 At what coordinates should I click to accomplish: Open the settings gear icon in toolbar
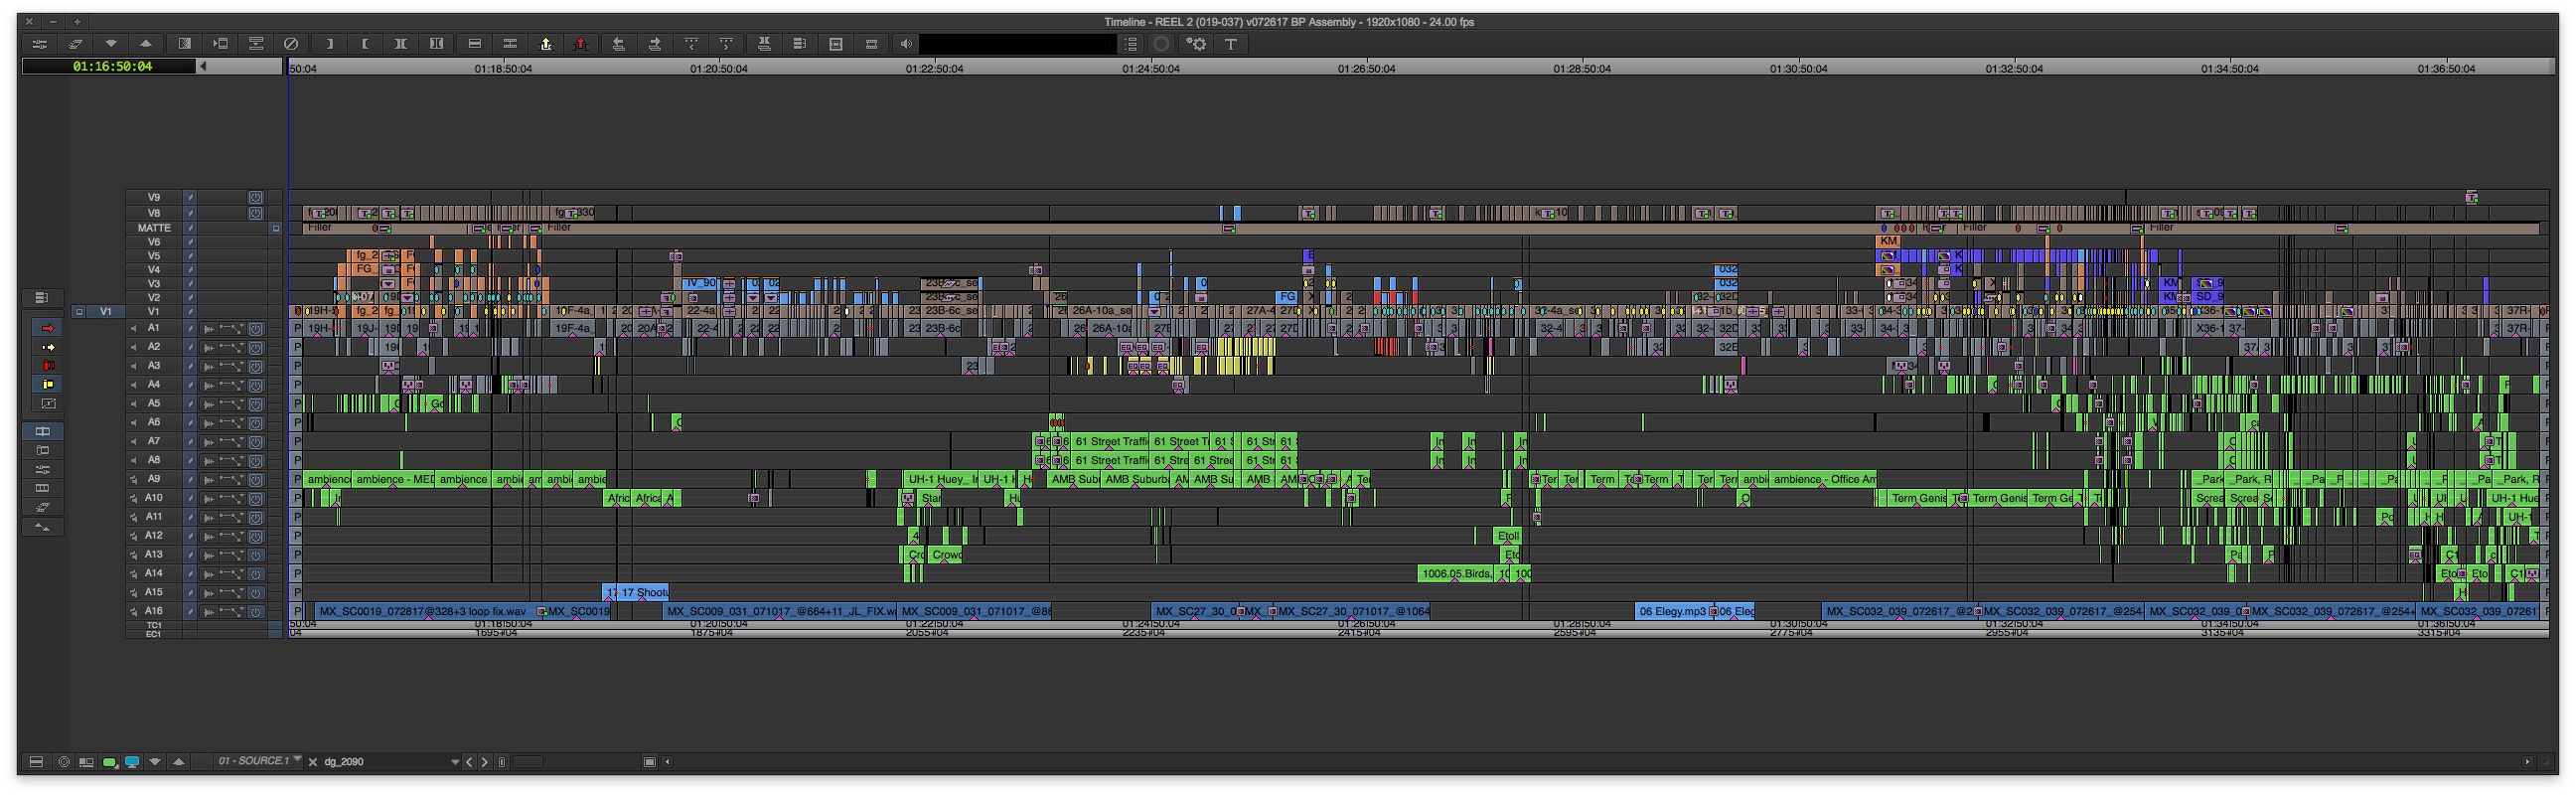pos(1196,44)
